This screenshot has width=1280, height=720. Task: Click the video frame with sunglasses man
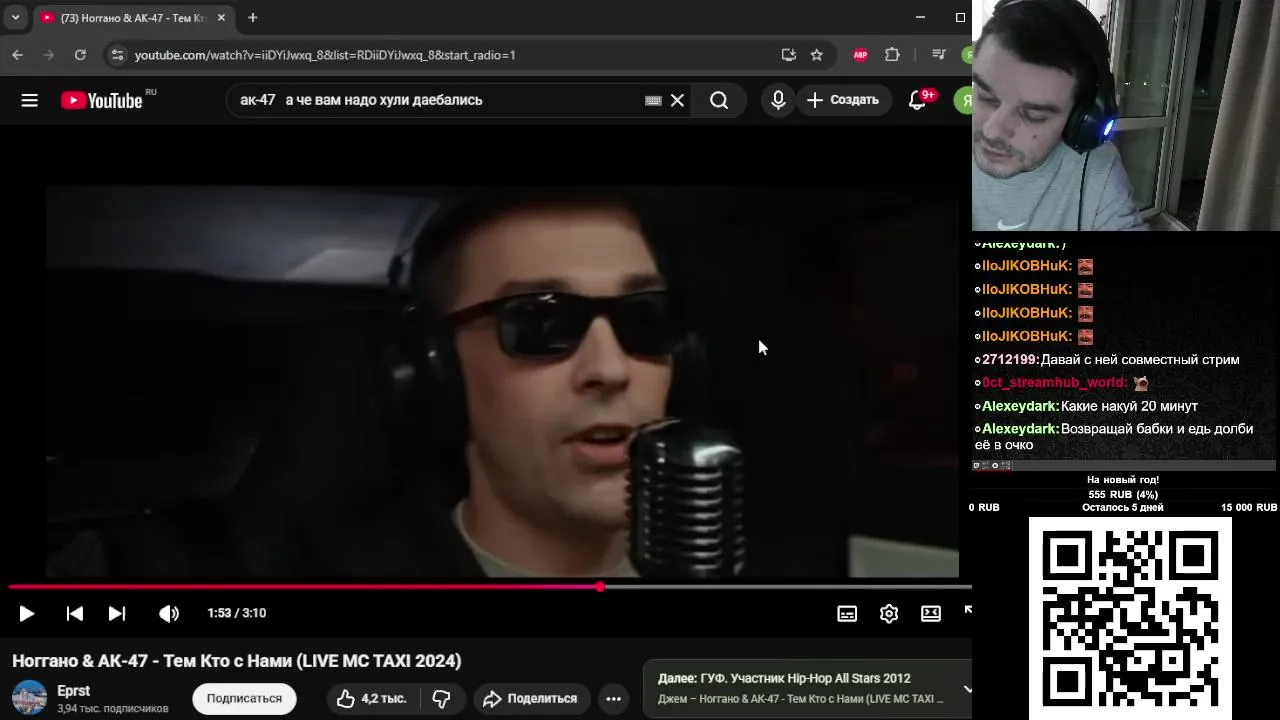click(x=502, y=381)
